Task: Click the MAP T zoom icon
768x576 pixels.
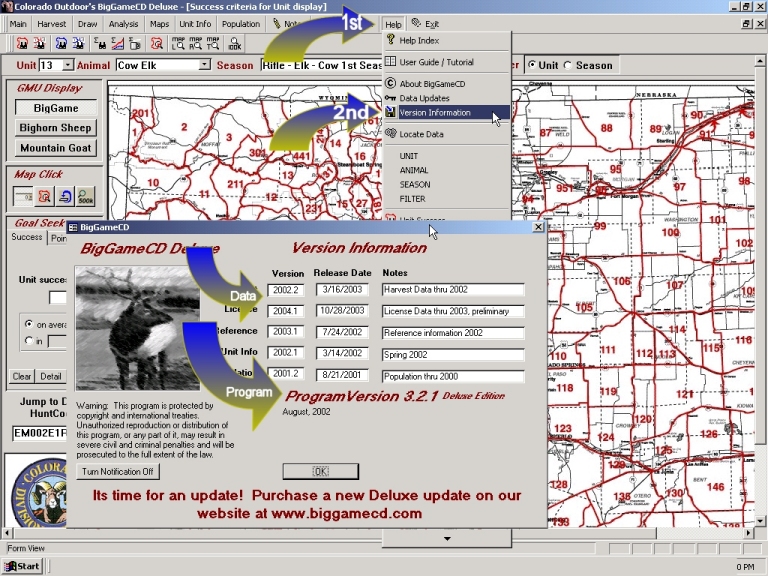Action: click(213, 44)
